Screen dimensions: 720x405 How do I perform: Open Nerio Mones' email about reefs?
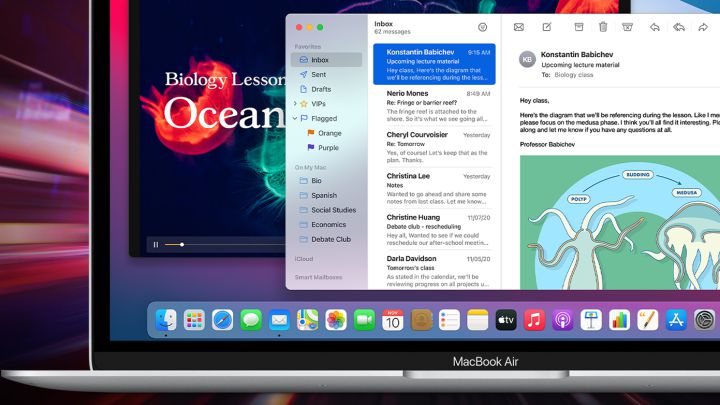437,106
